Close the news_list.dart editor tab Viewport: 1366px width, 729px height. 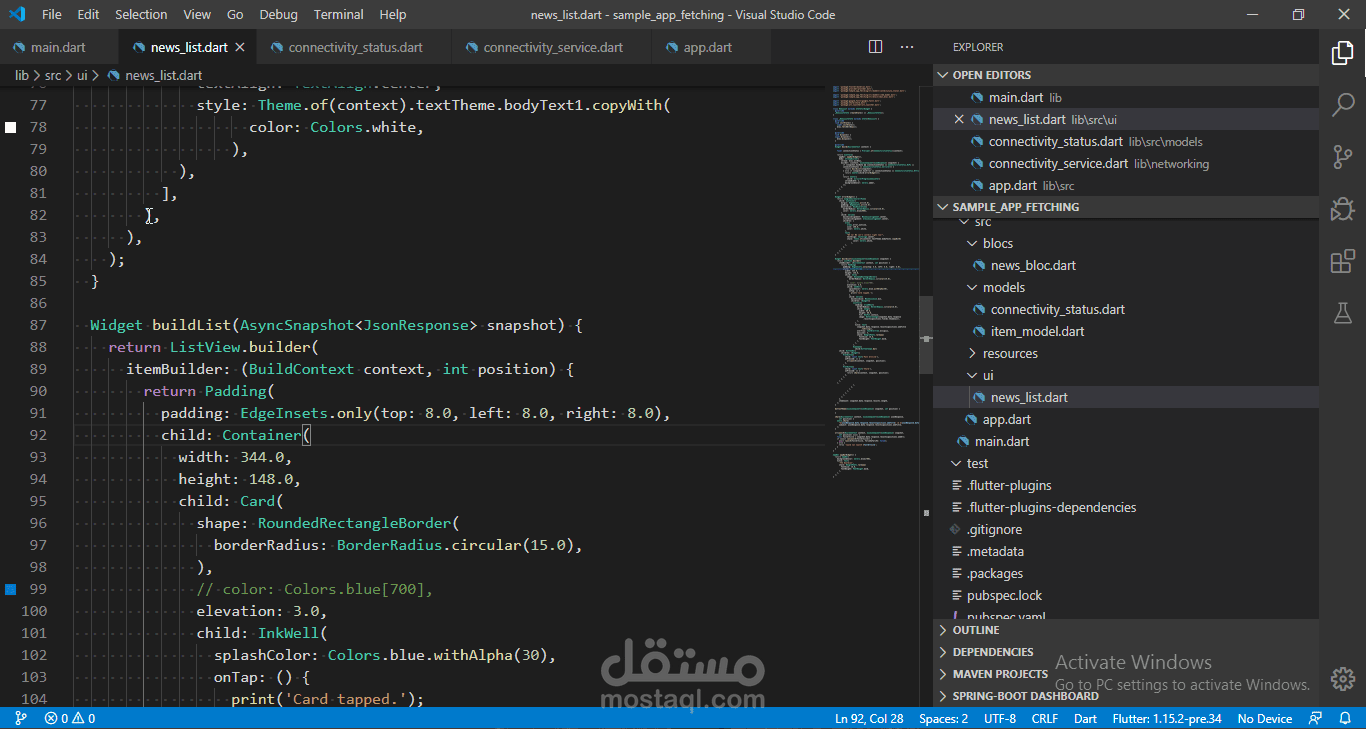[x=240, y=47]
